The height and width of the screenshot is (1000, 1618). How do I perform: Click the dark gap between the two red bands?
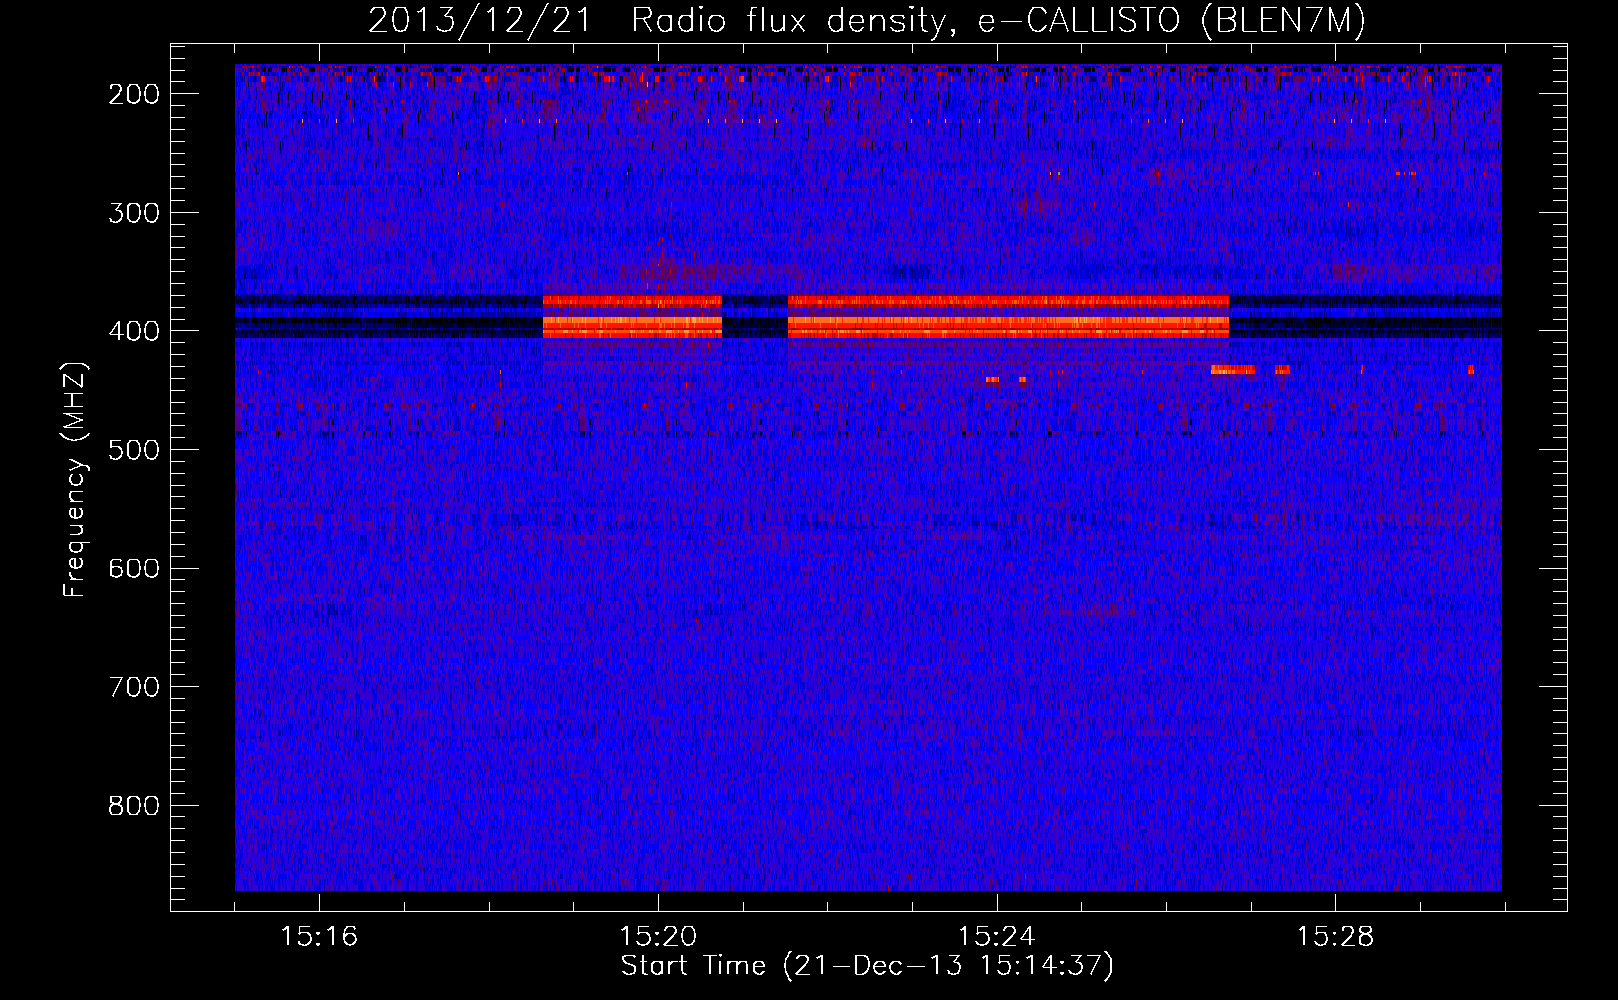point(755,316)
